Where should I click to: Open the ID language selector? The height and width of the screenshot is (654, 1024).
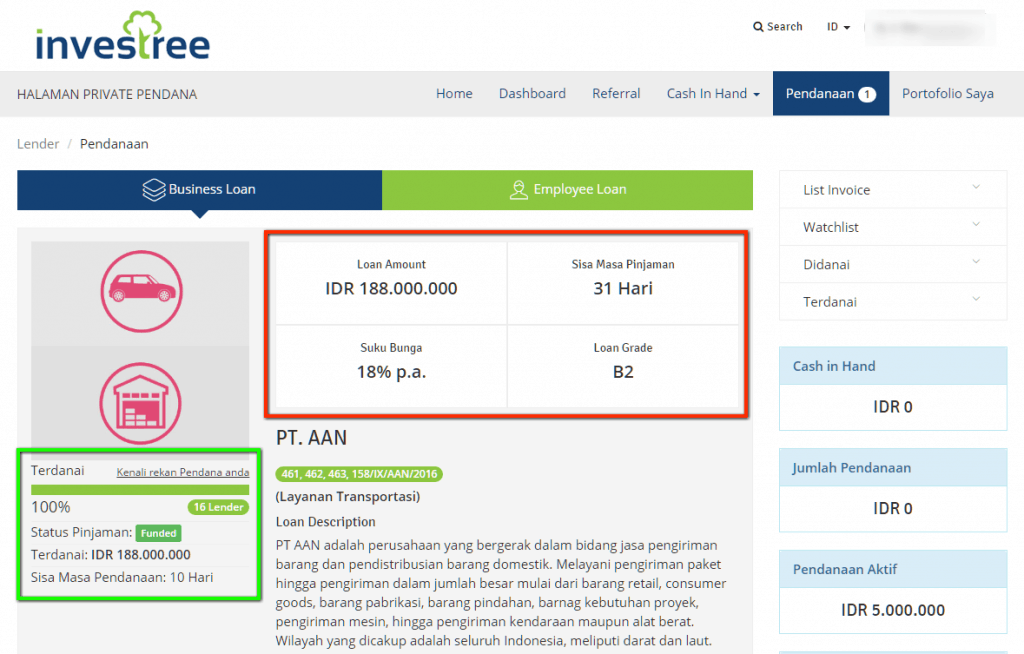tap(838, 27)
